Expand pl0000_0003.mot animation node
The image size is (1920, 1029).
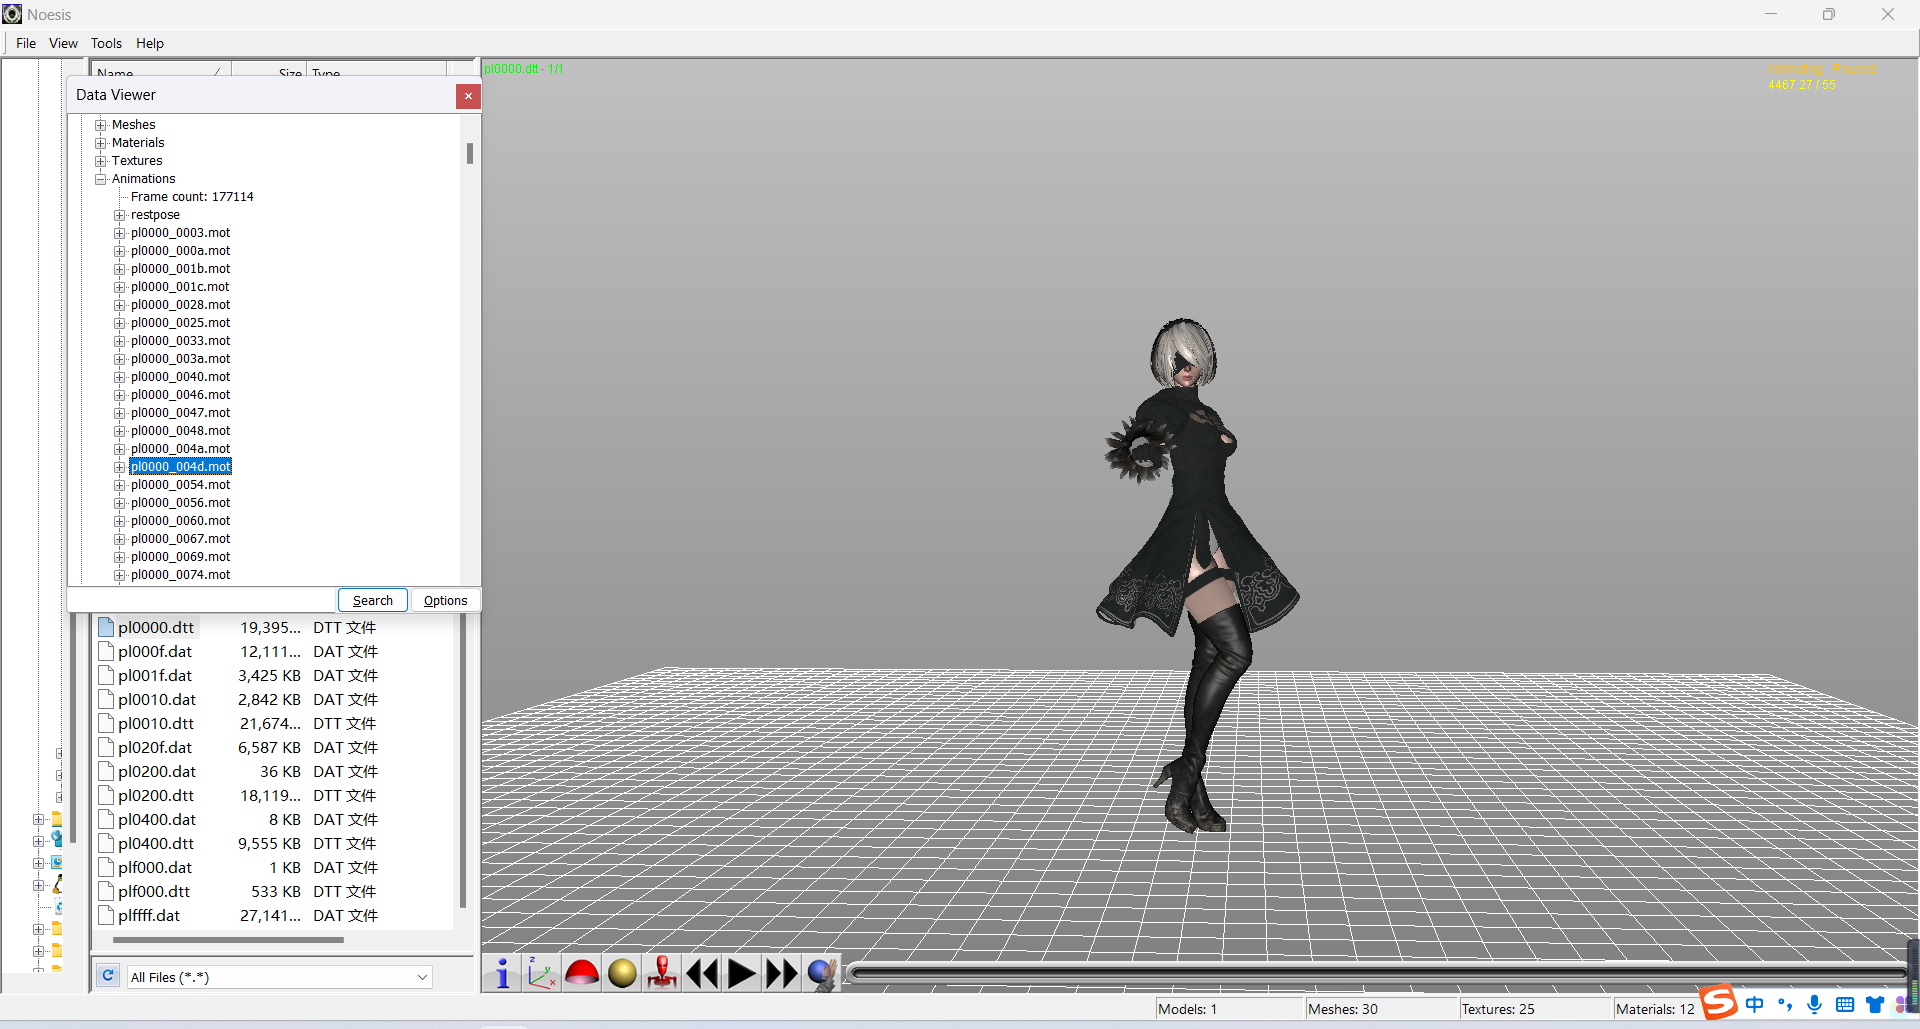pyautogui.click(x=120, y=233)
